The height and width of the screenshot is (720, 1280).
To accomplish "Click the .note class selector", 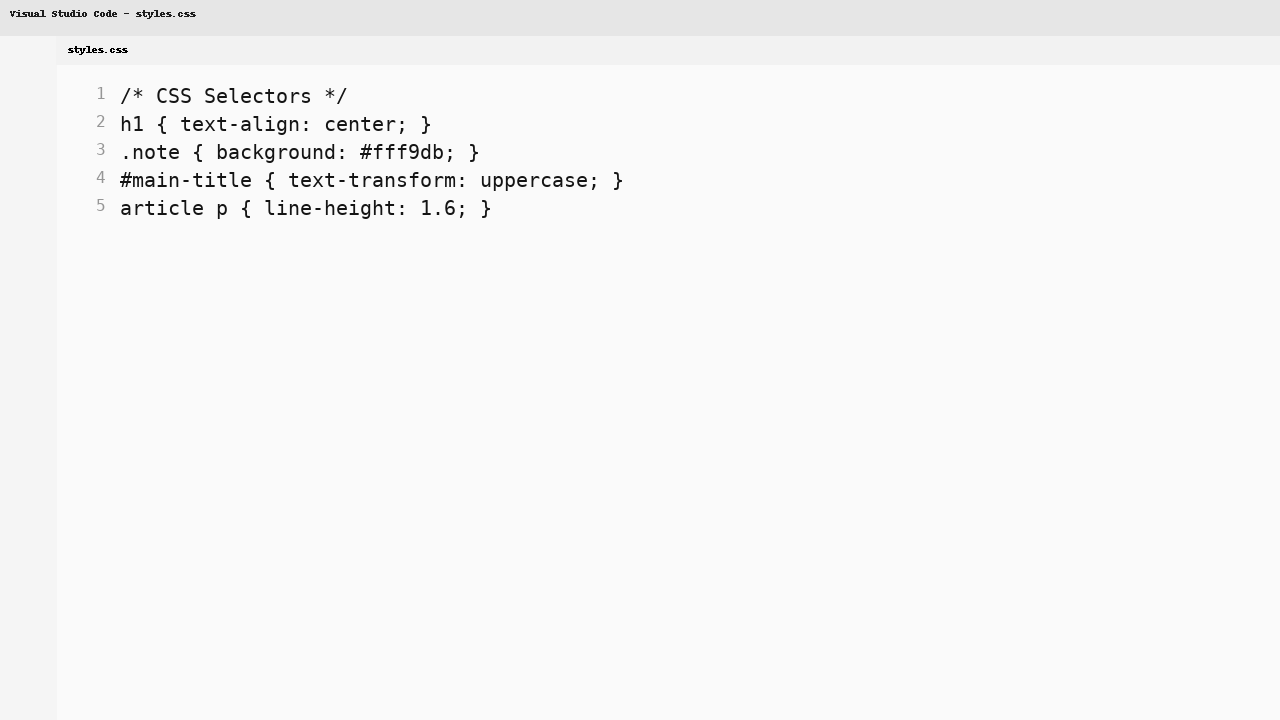I will pos(150,152).
